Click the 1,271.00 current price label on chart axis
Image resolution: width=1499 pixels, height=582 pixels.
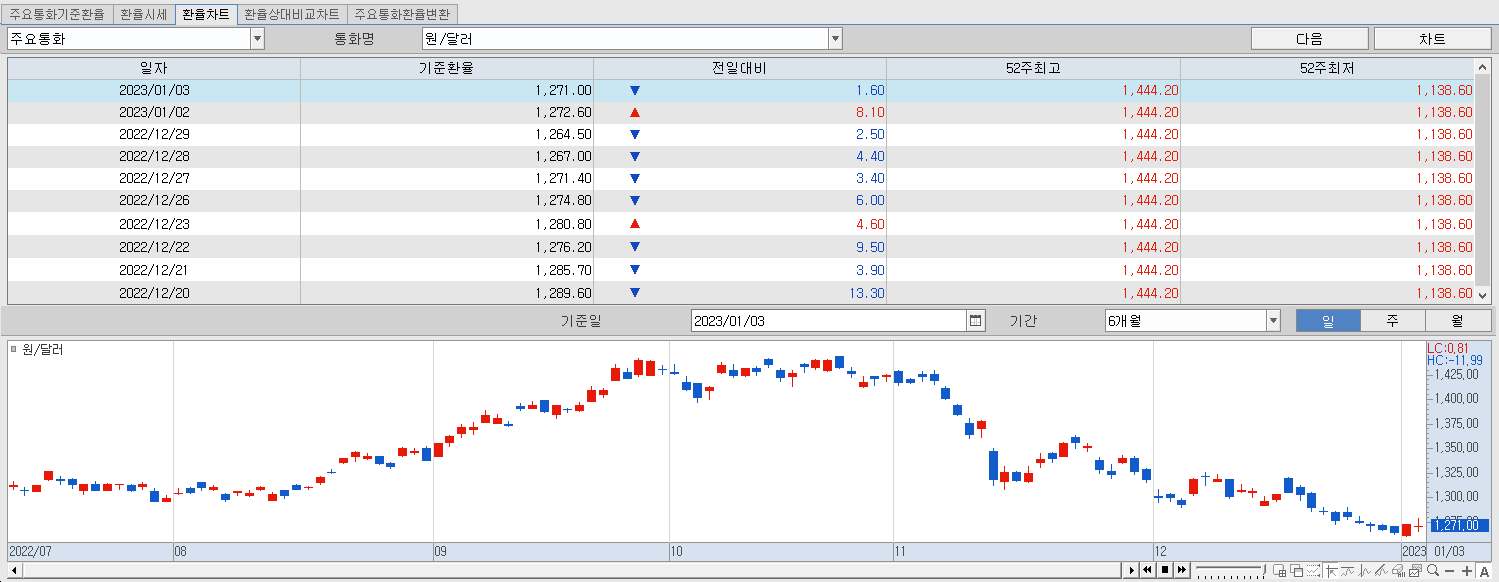coord(1461,524)
